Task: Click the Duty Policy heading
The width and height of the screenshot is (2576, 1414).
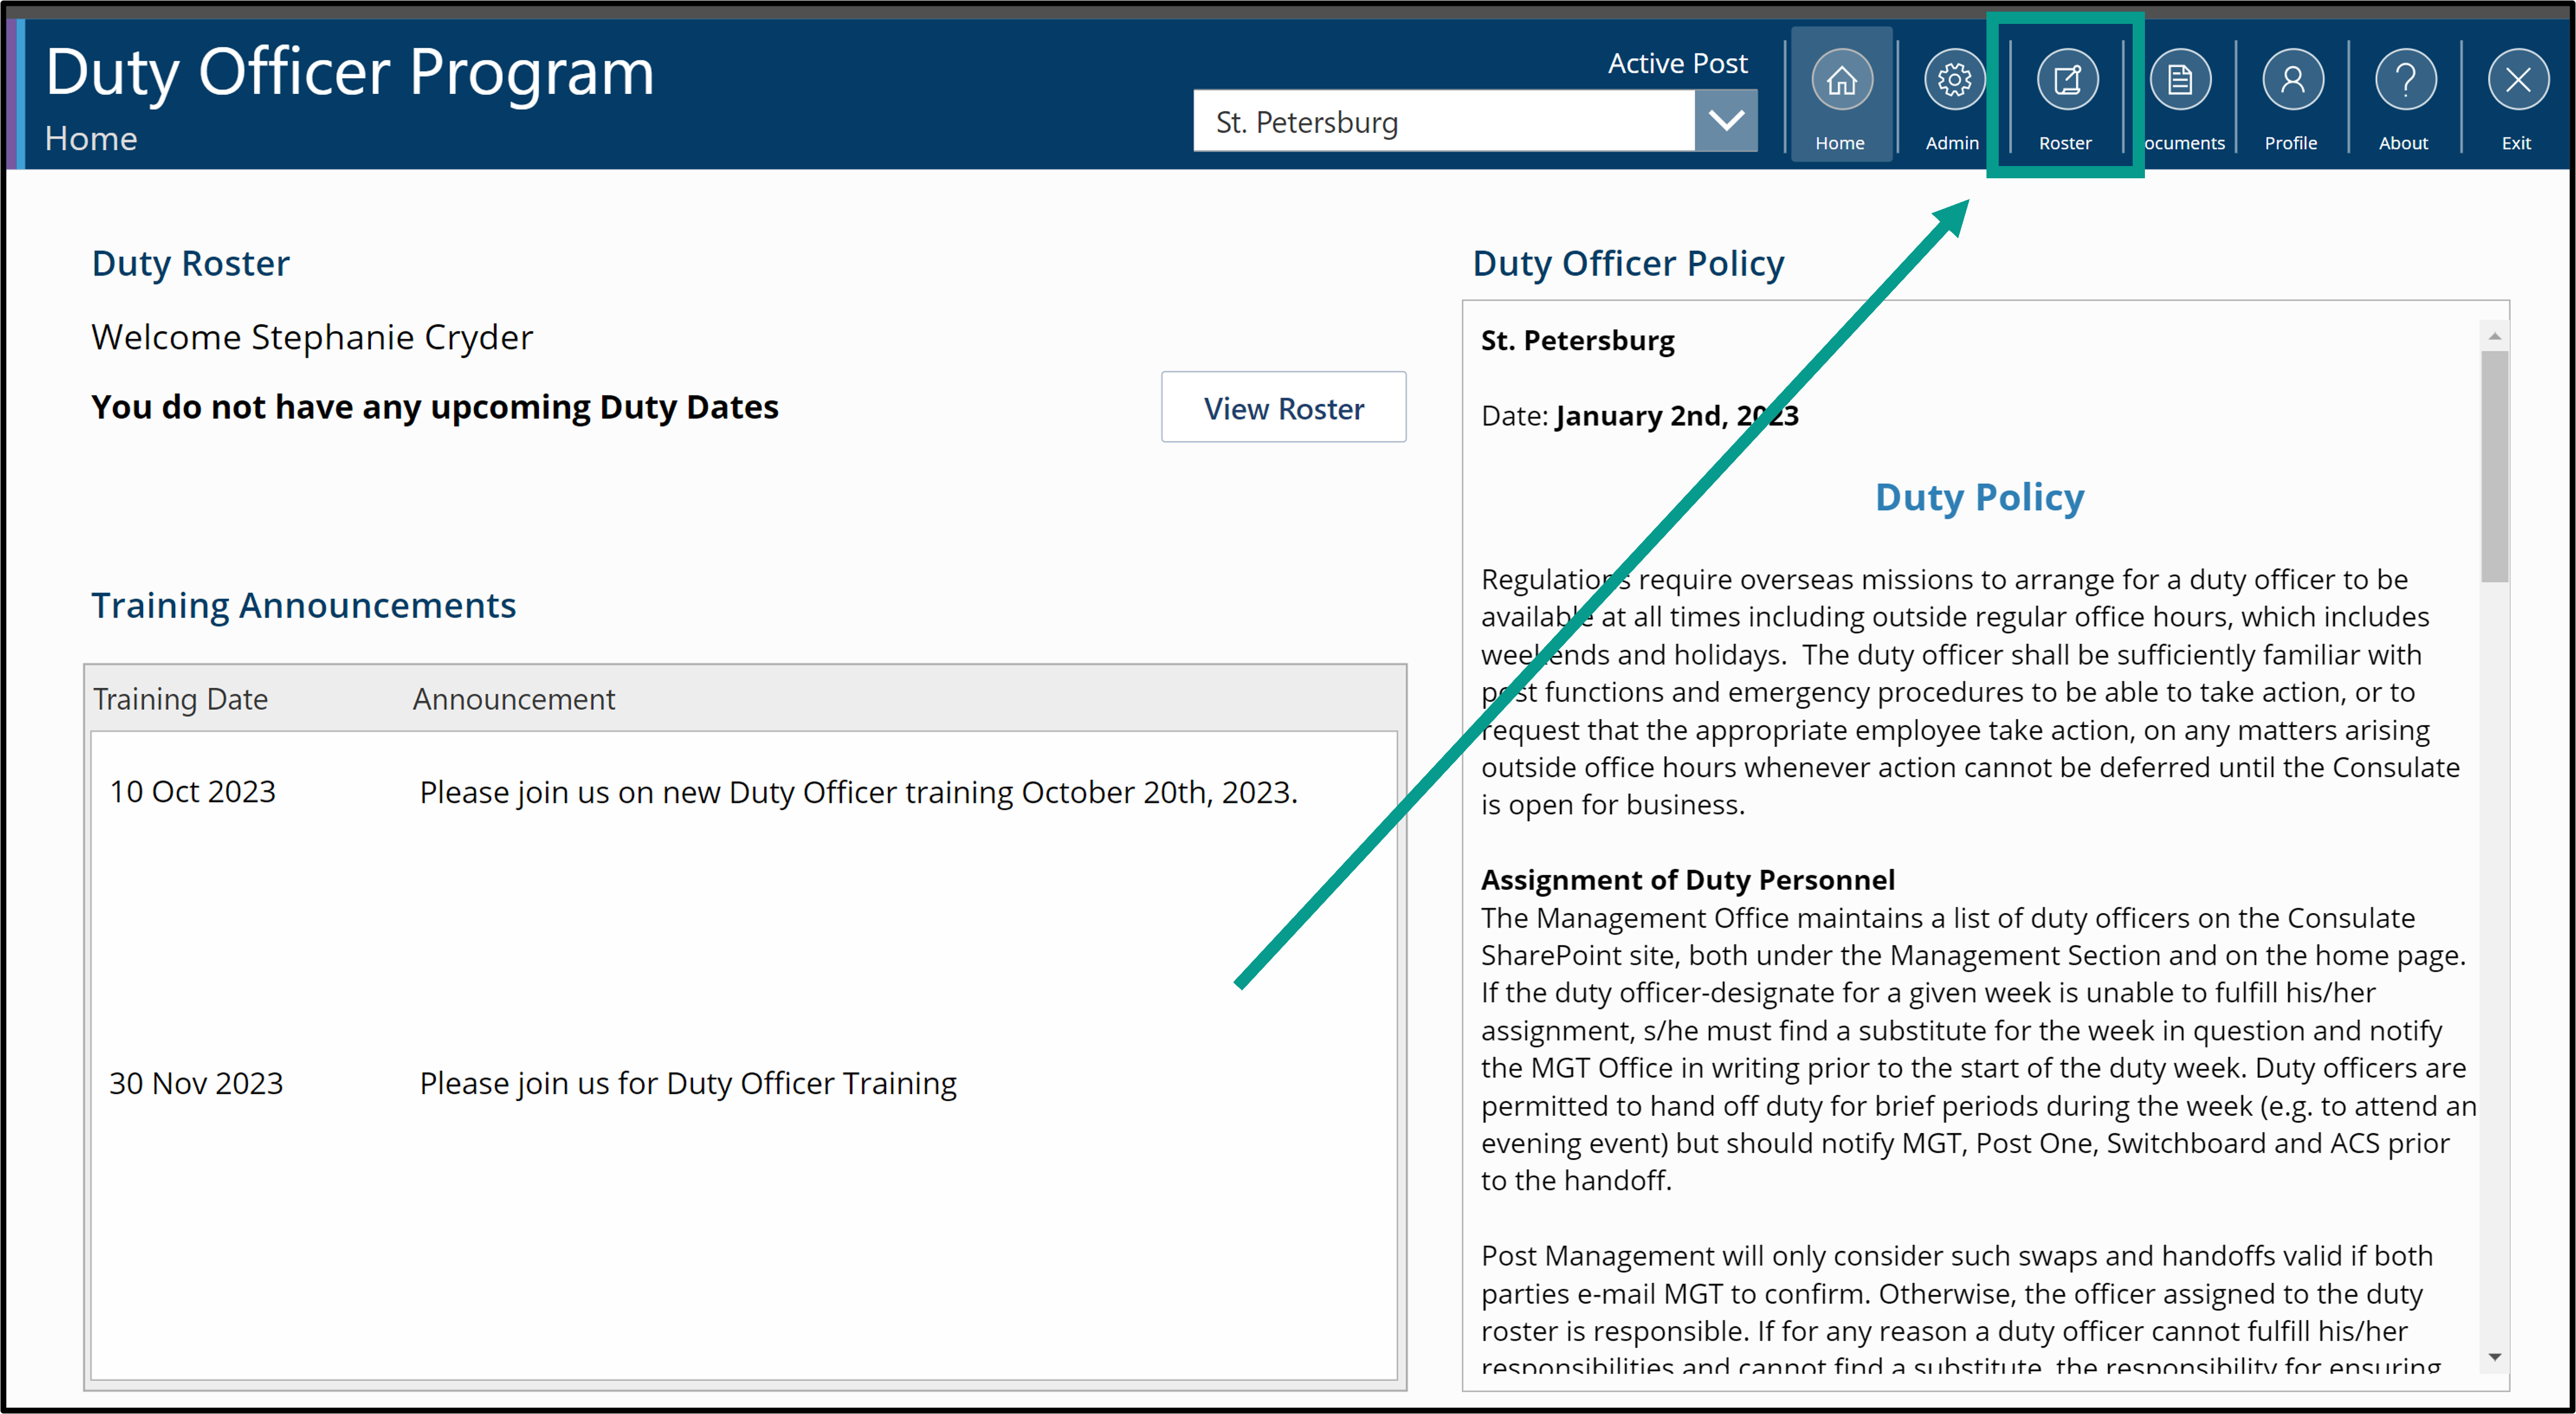Action: (x=1979, y=497)
